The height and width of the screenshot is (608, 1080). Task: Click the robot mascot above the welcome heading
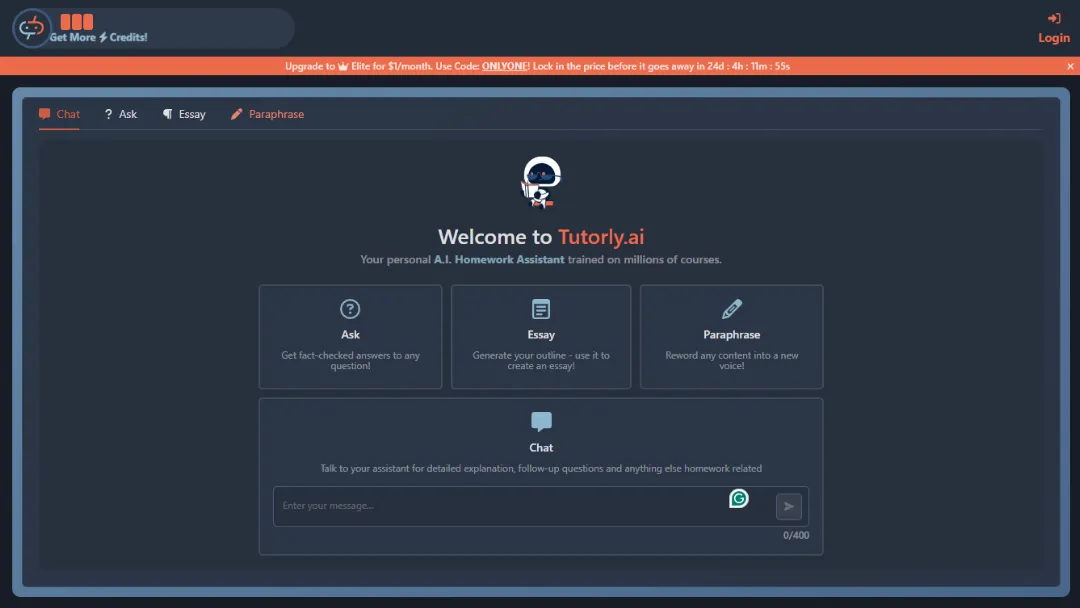[x=541, y=183]
